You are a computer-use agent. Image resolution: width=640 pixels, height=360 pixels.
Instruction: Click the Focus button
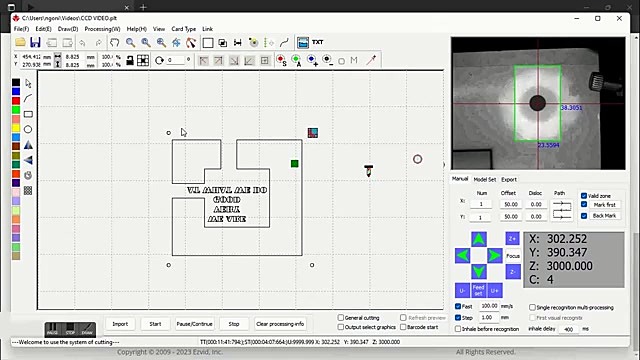point(513,256)
